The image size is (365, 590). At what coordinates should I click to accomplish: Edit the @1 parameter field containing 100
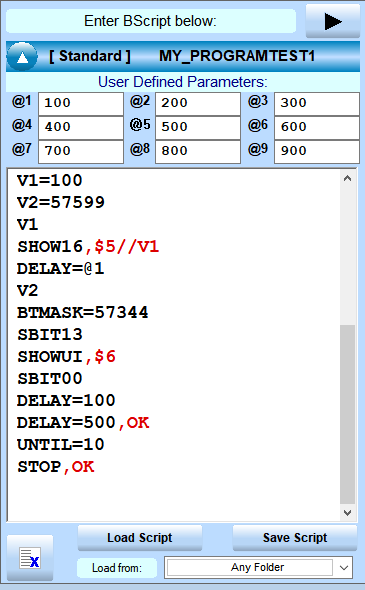click(x=81, y=103)
